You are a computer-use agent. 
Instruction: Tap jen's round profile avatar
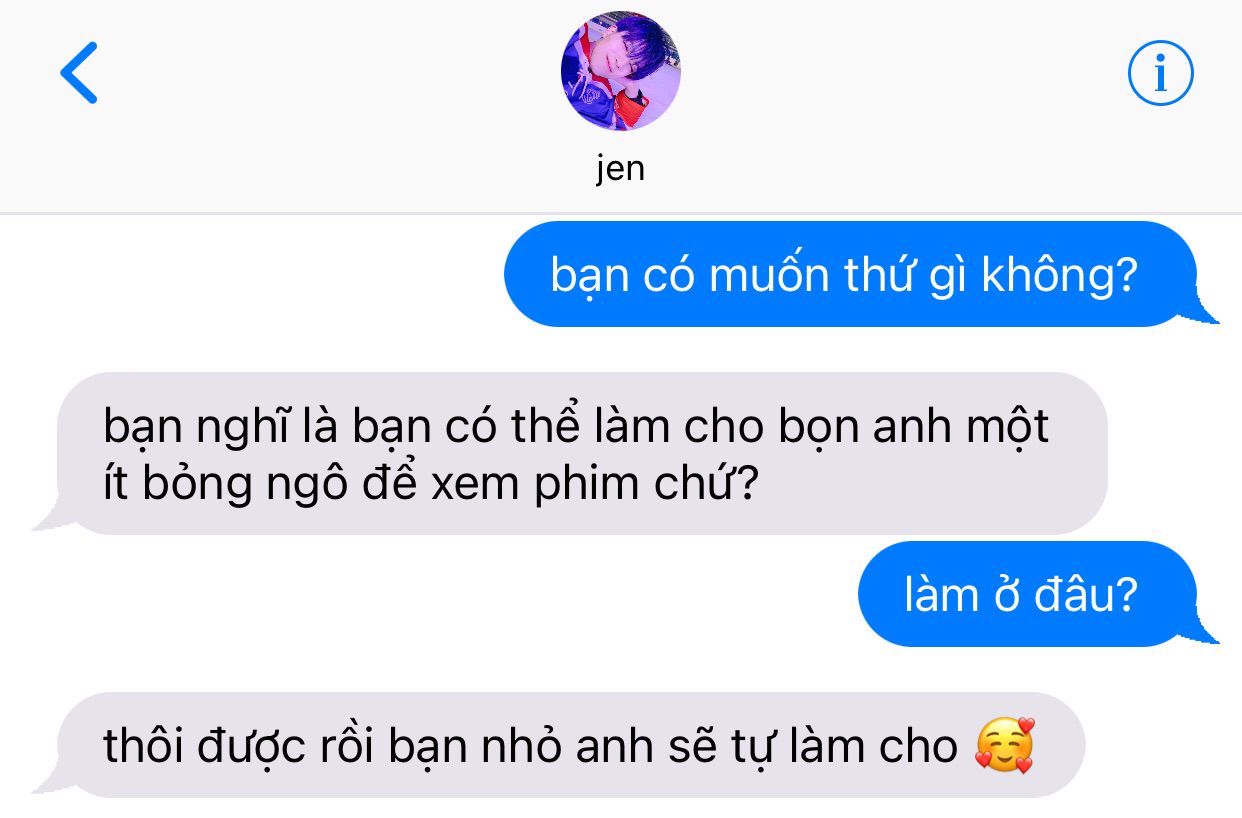click(621, 71)
